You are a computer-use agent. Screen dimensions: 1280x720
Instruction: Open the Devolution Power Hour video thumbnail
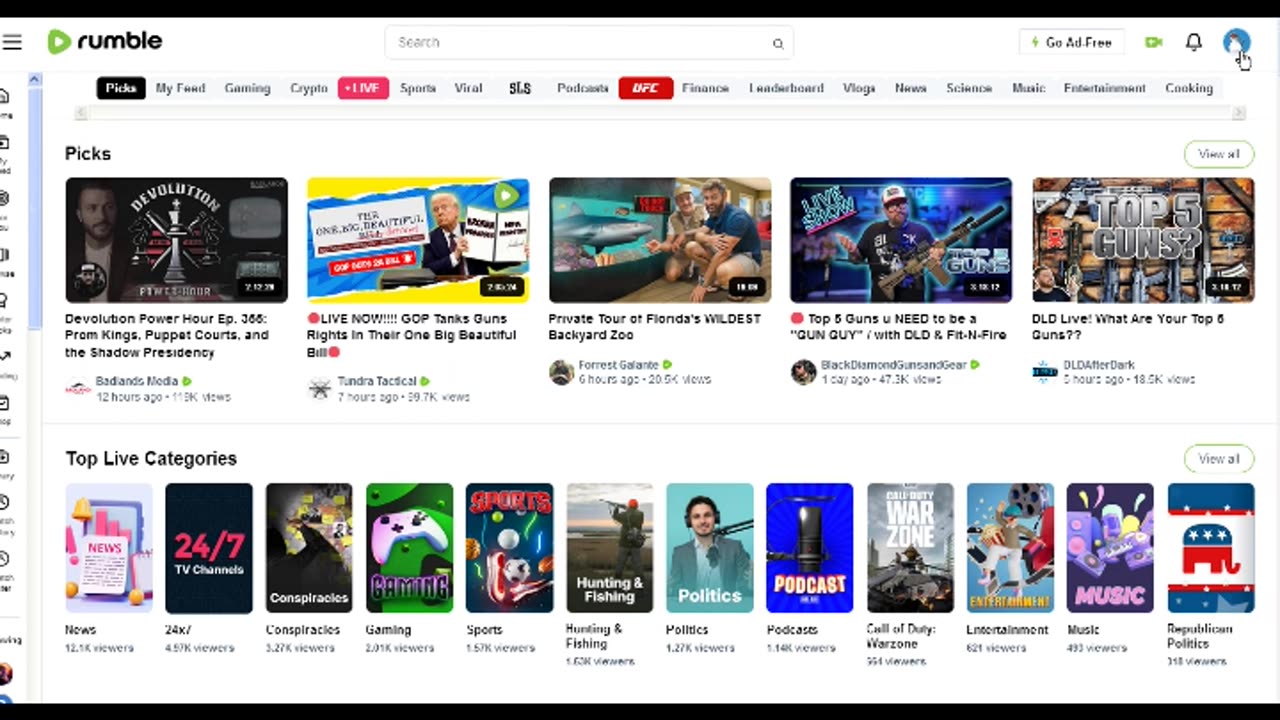pos(177,240)
